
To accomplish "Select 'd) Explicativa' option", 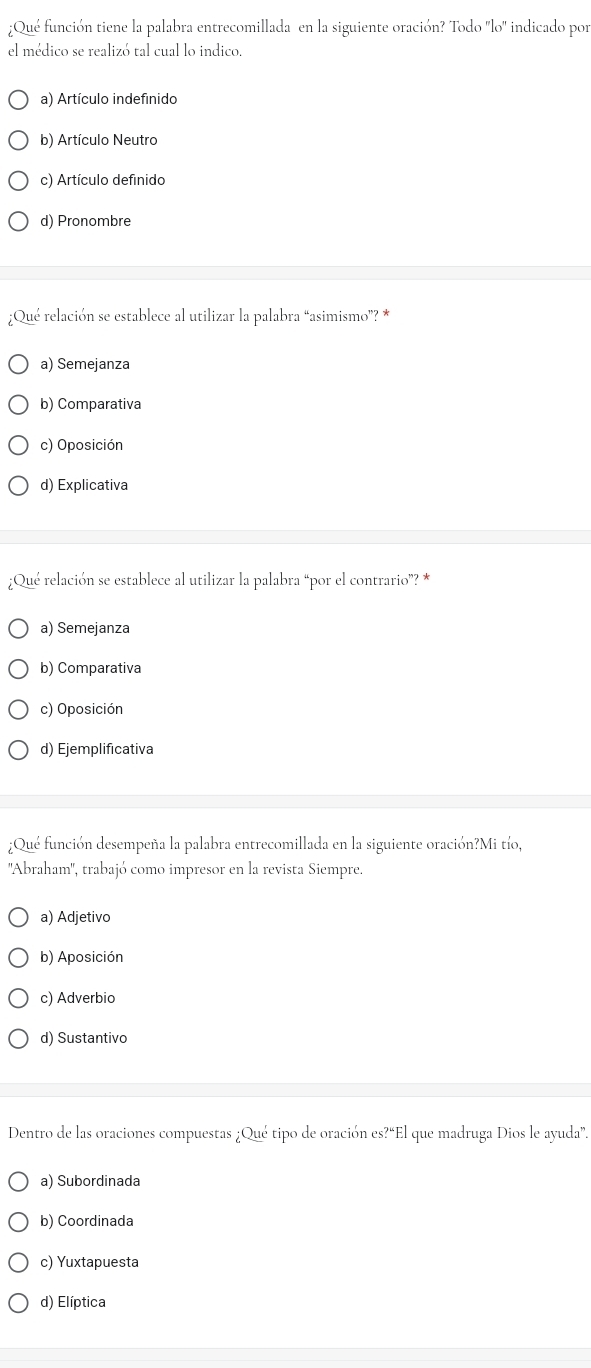I will click(x=19, y=486).
